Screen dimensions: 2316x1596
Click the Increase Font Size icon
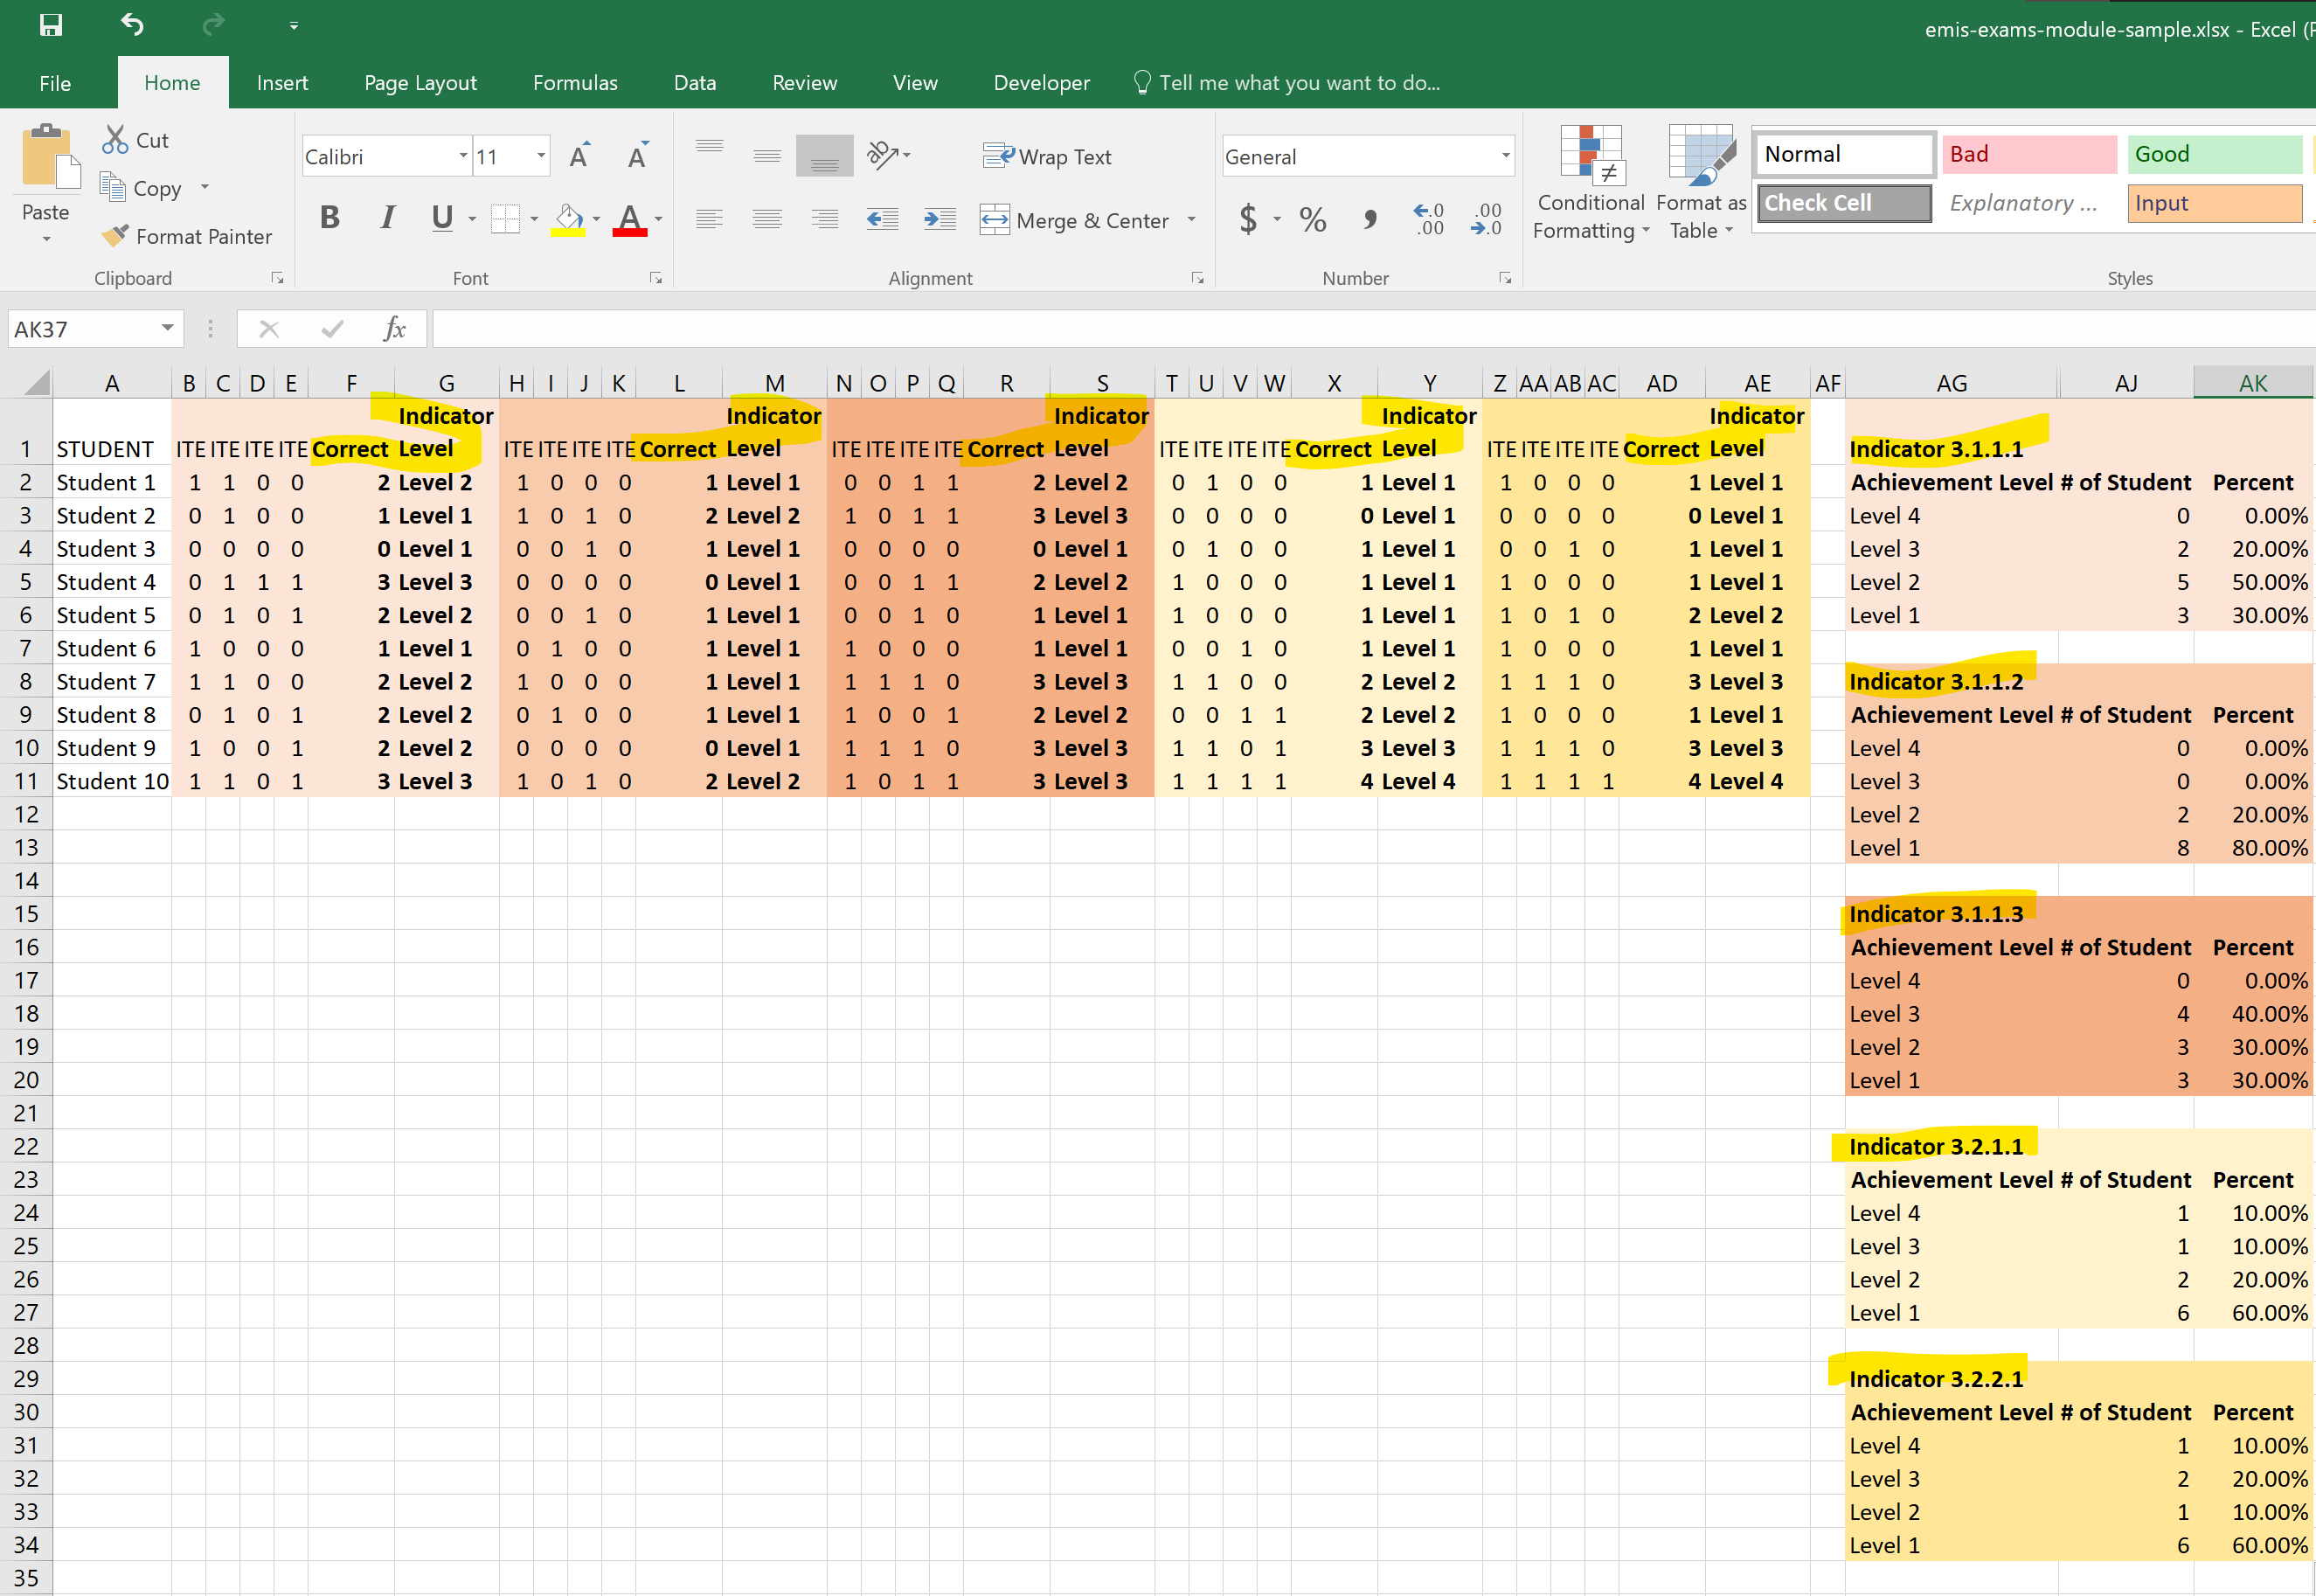580,156
